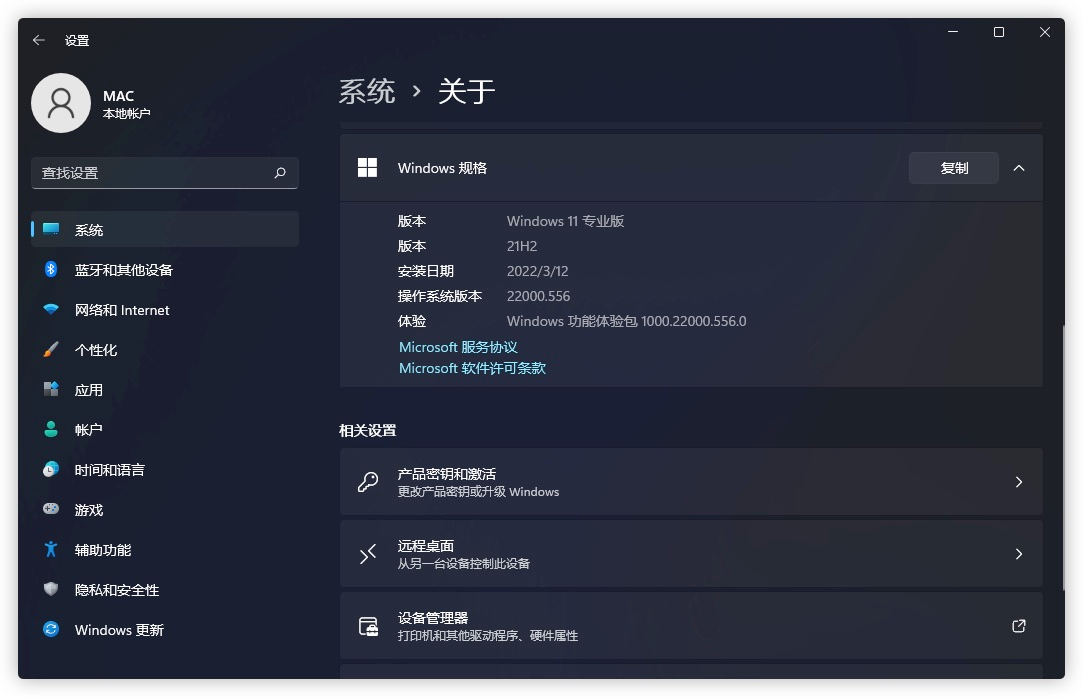
Task: Click the Windows 更新 refresh icon
Action: coord(51,629)
